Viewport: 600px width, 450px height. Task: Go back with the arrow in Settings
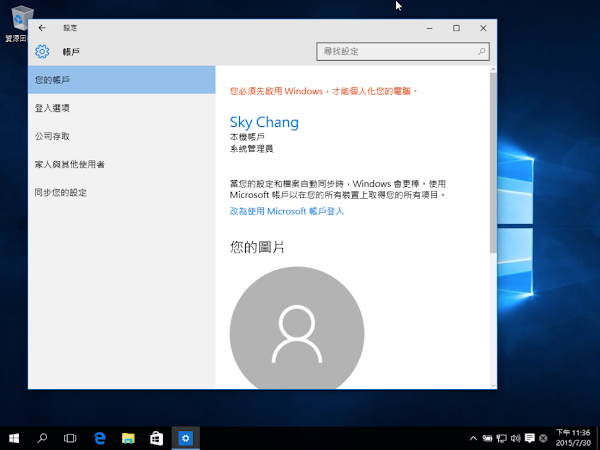[x=42, y=28]
